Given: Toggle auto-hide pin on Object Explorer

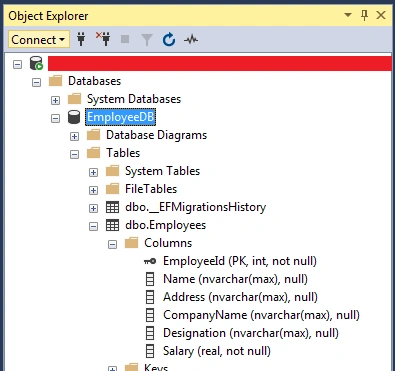Looking at the screenshot, I should click(364, 15).
